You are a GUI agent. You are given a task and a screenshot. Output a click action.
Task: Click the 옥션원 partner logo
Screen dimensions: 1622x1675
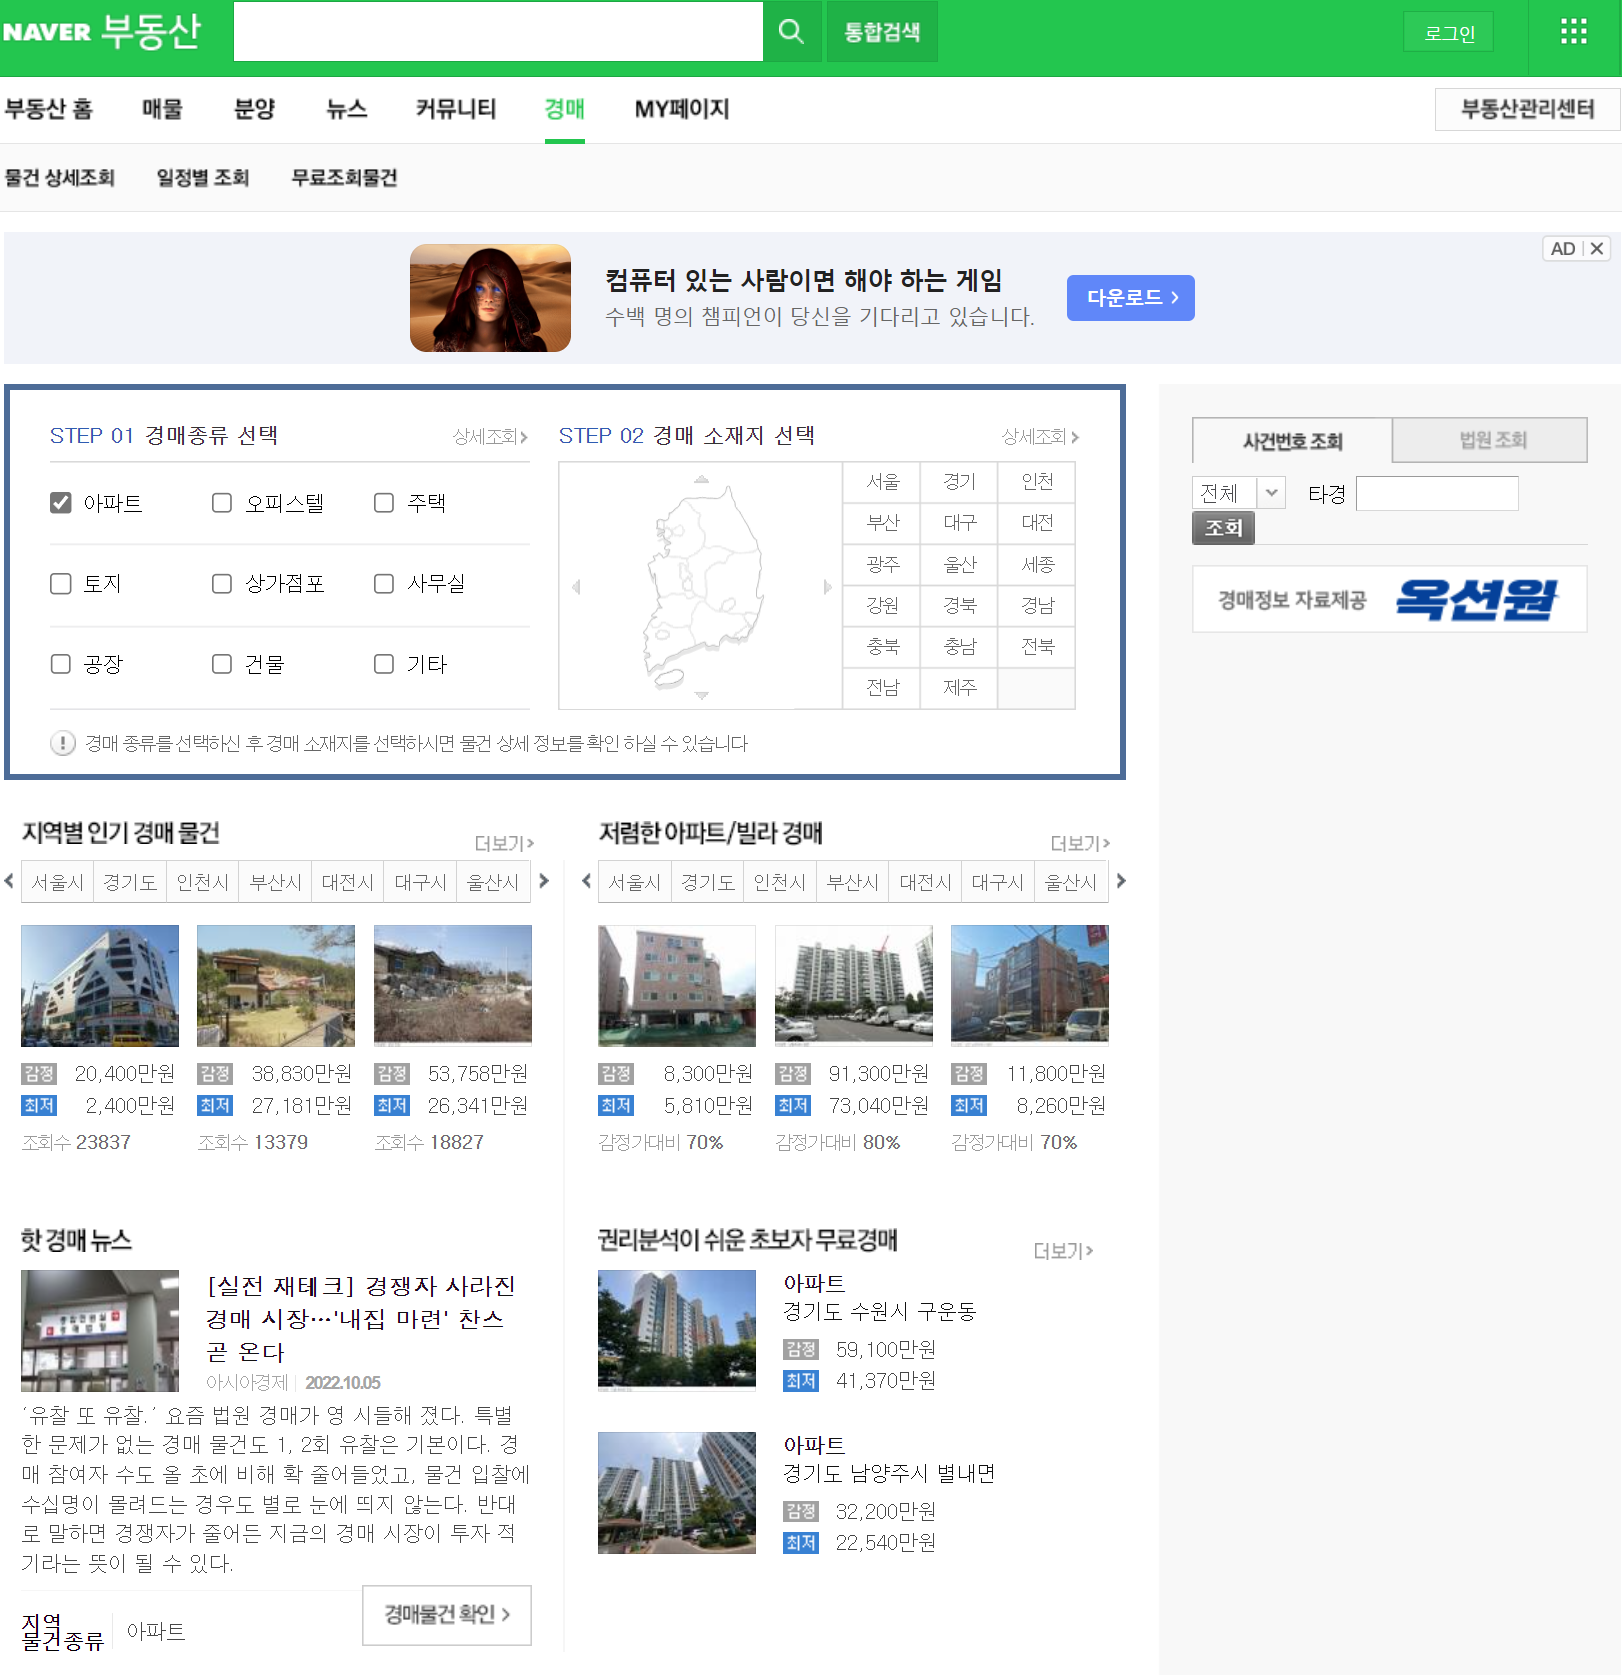[x=1479, y=599]
